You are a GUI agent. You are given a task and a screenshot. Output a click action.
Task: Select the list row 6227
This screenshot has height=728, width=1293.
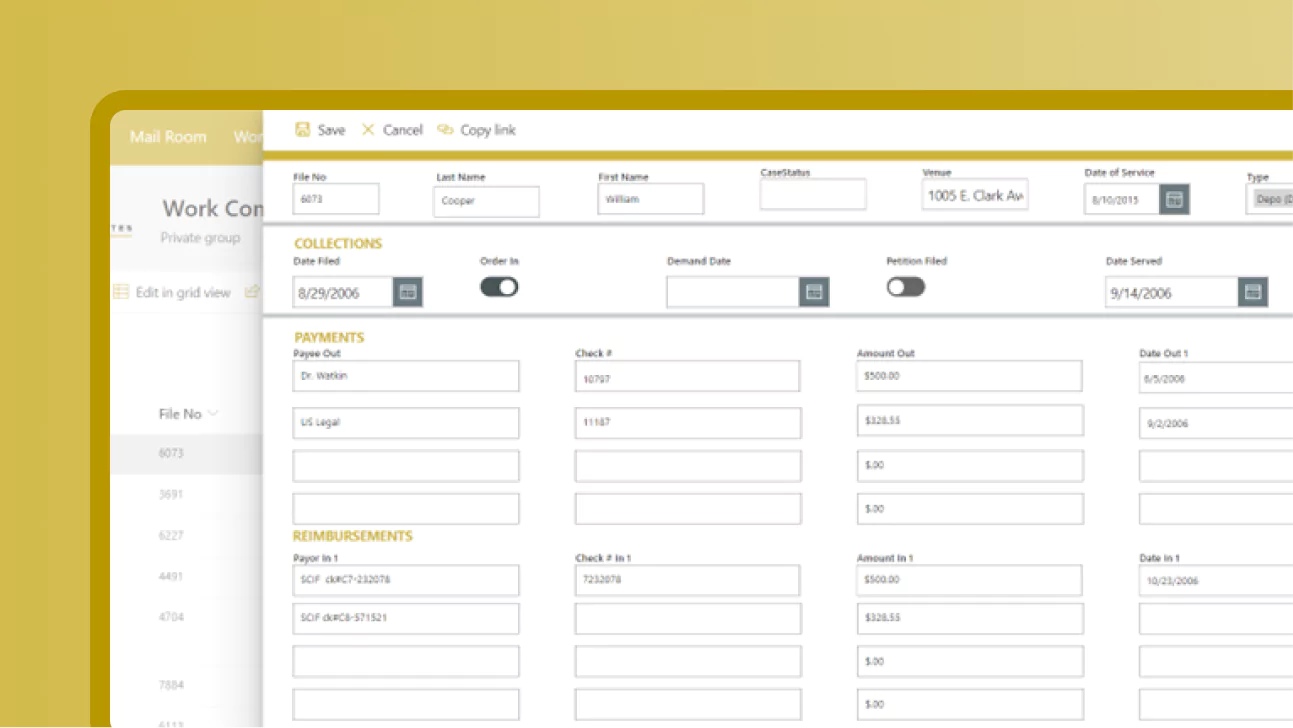186,535
